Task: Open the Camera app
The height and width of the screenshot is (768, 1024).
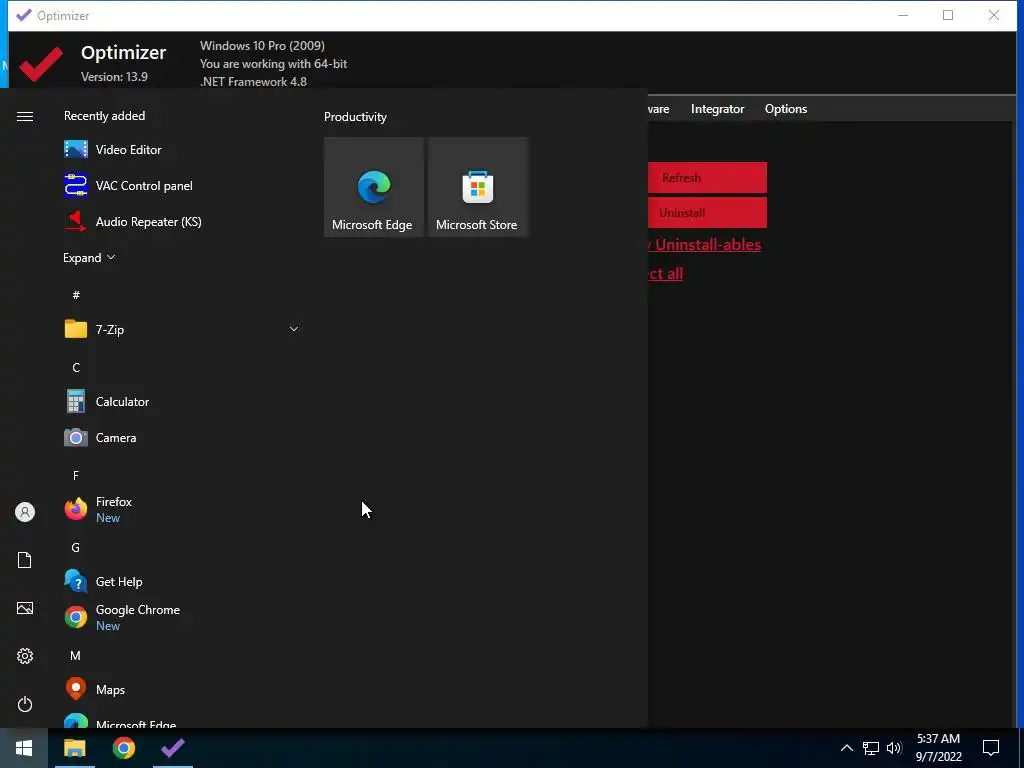Action: point(182,438)
